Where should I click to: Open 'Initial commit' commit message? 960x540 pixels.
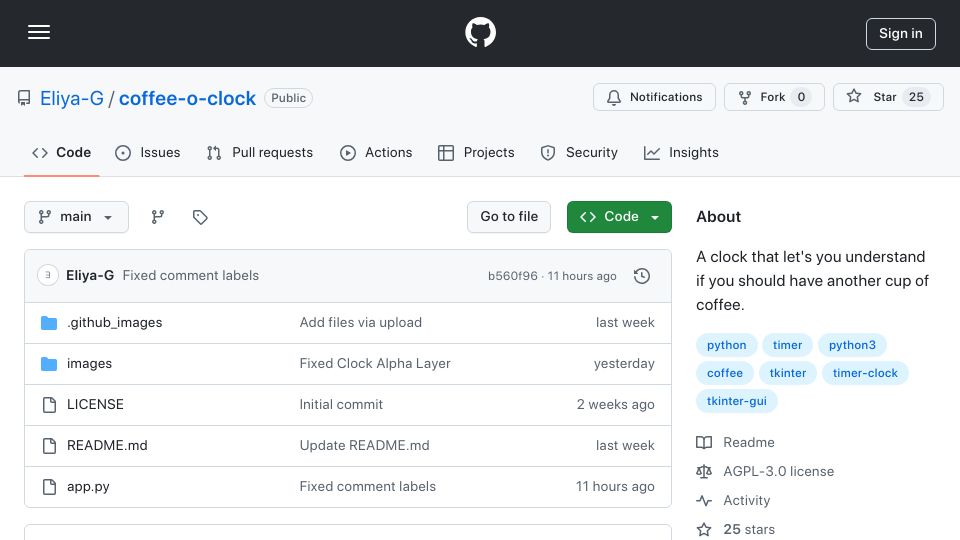tap(341, 405)
